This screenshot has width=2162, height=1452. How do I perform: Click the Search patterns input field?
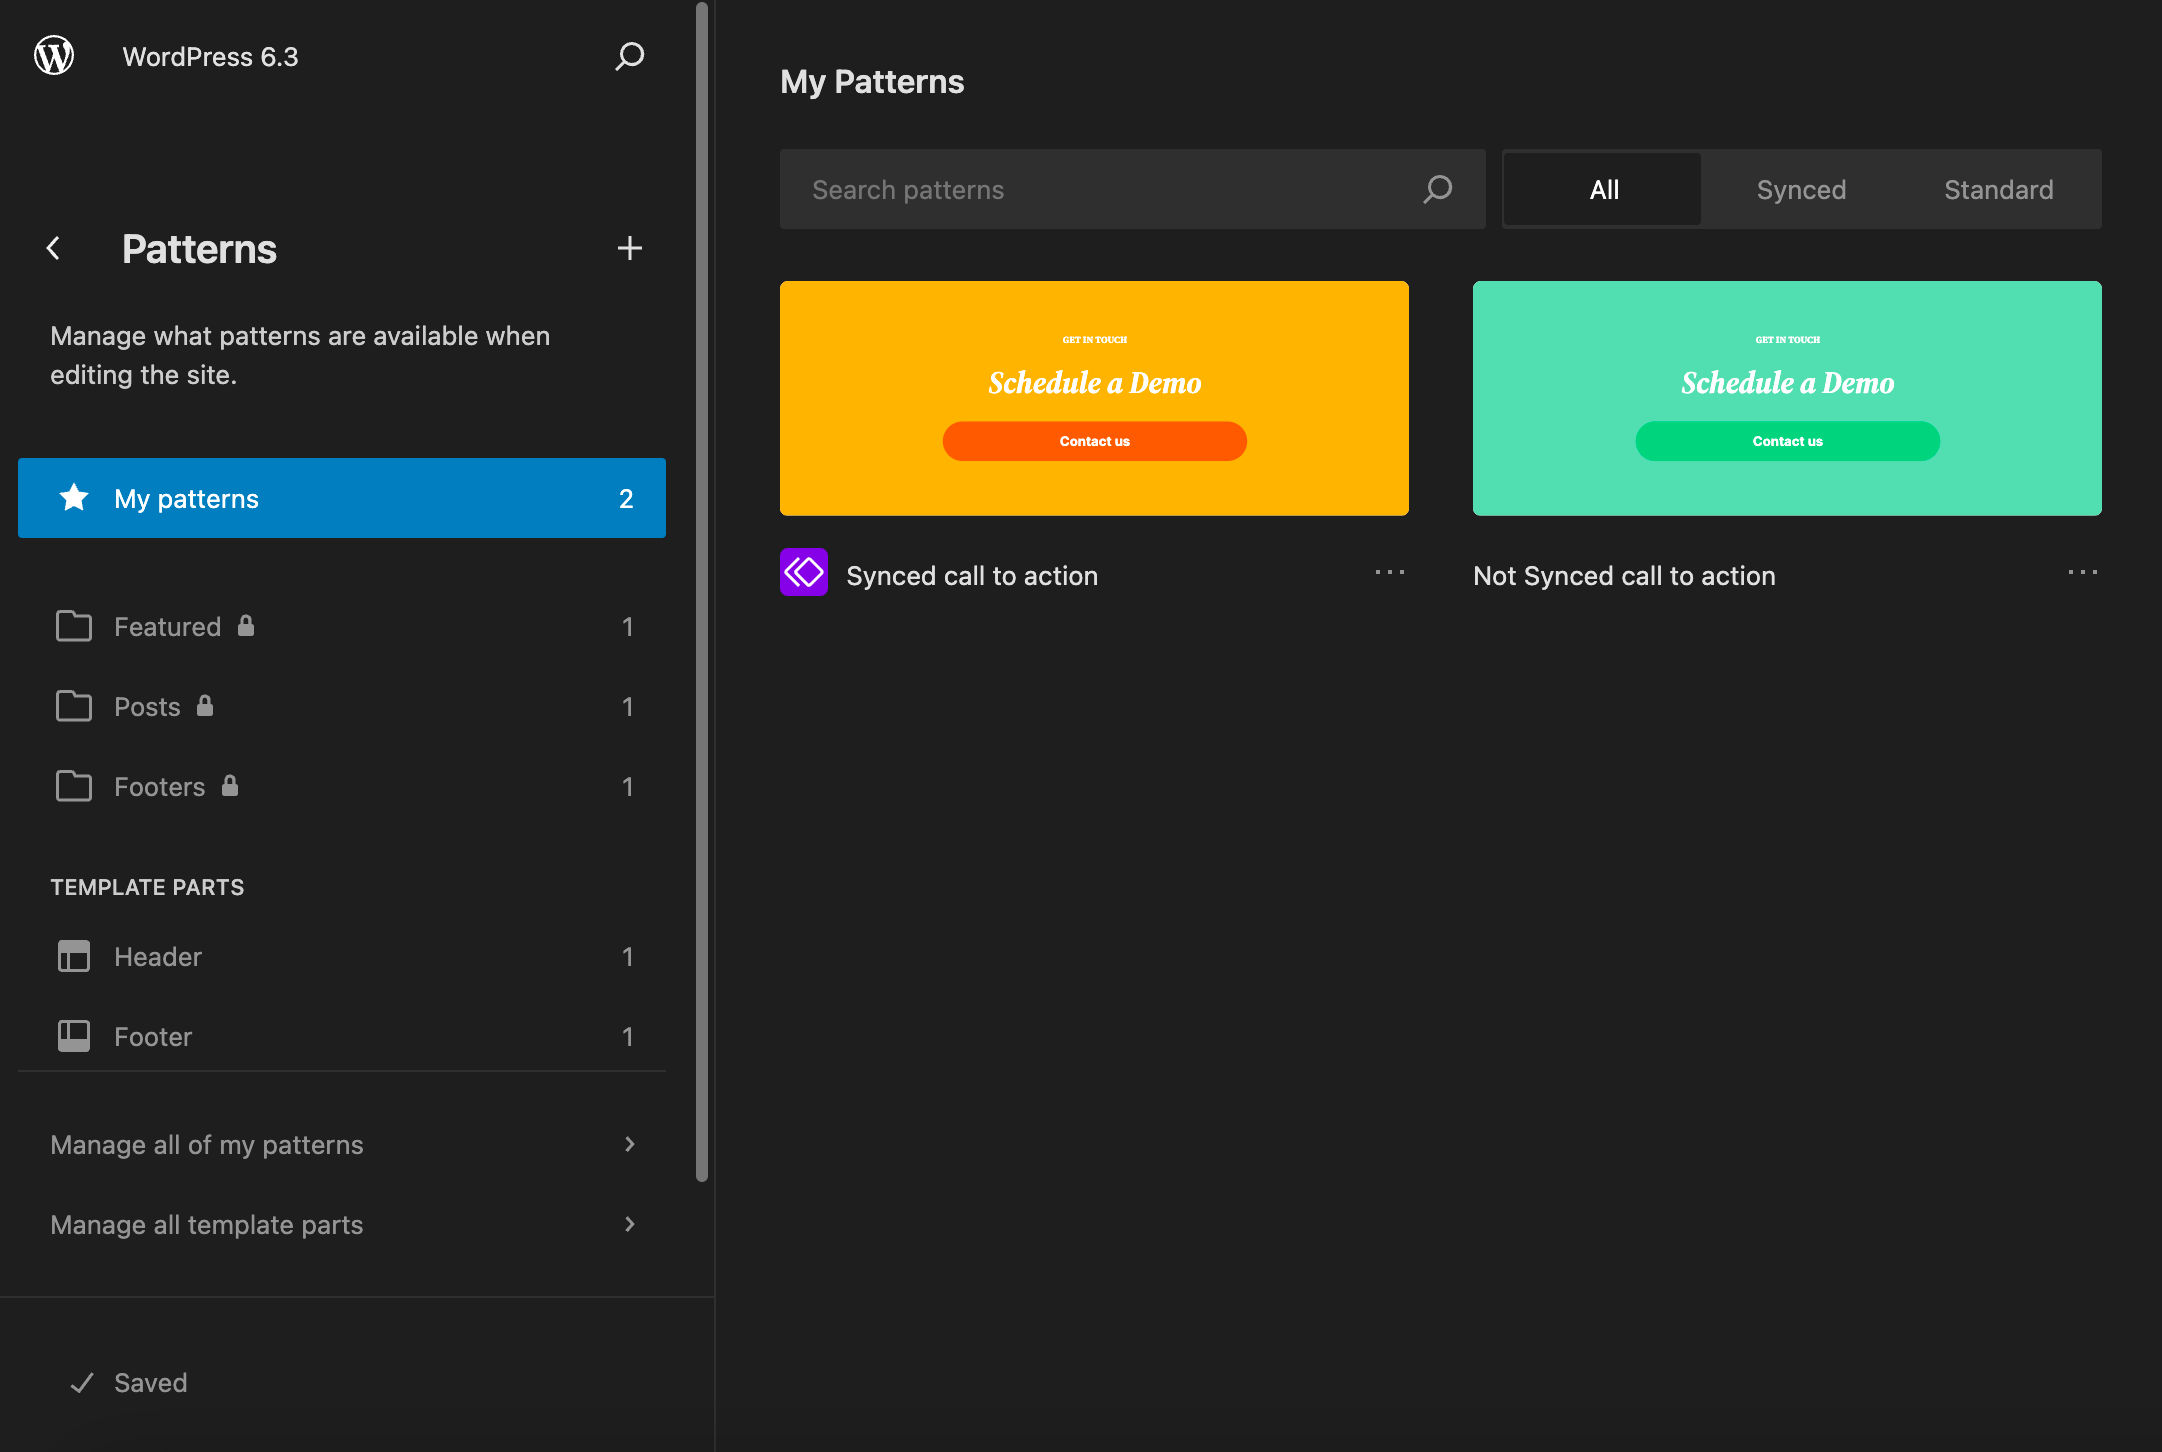click(x=1131, y=188)
